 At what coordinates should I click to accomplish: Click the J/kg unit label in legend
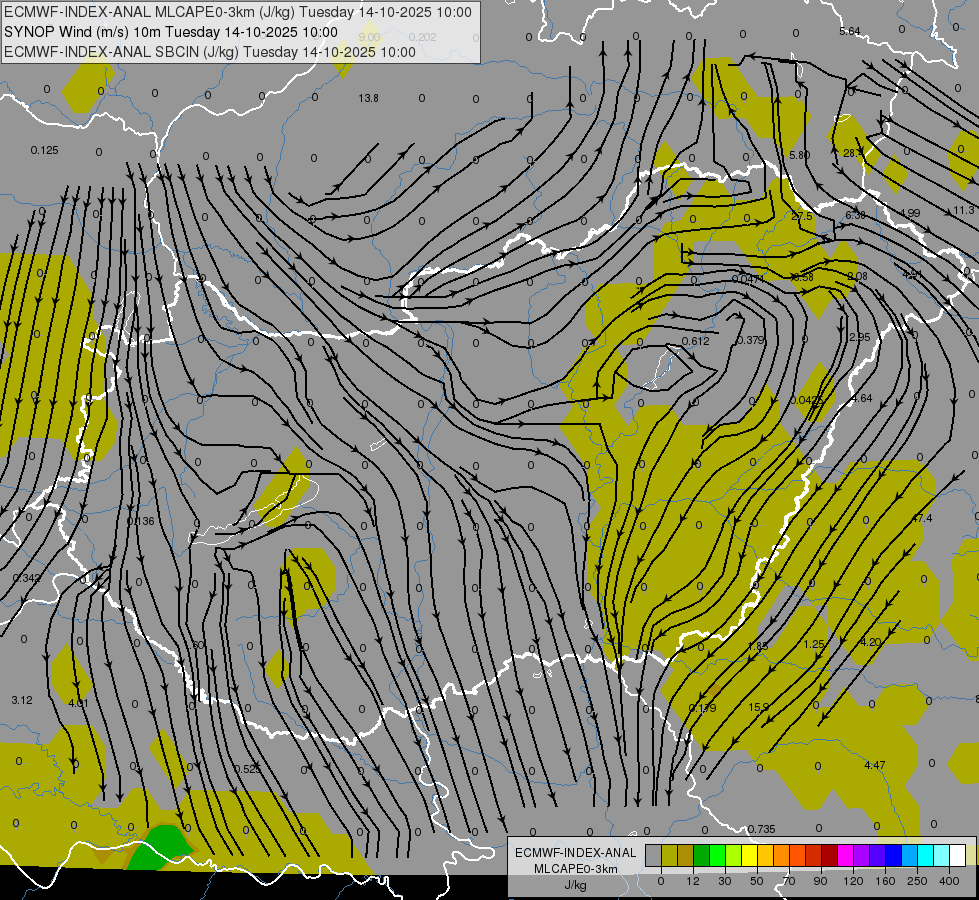(x=576, y=885)
